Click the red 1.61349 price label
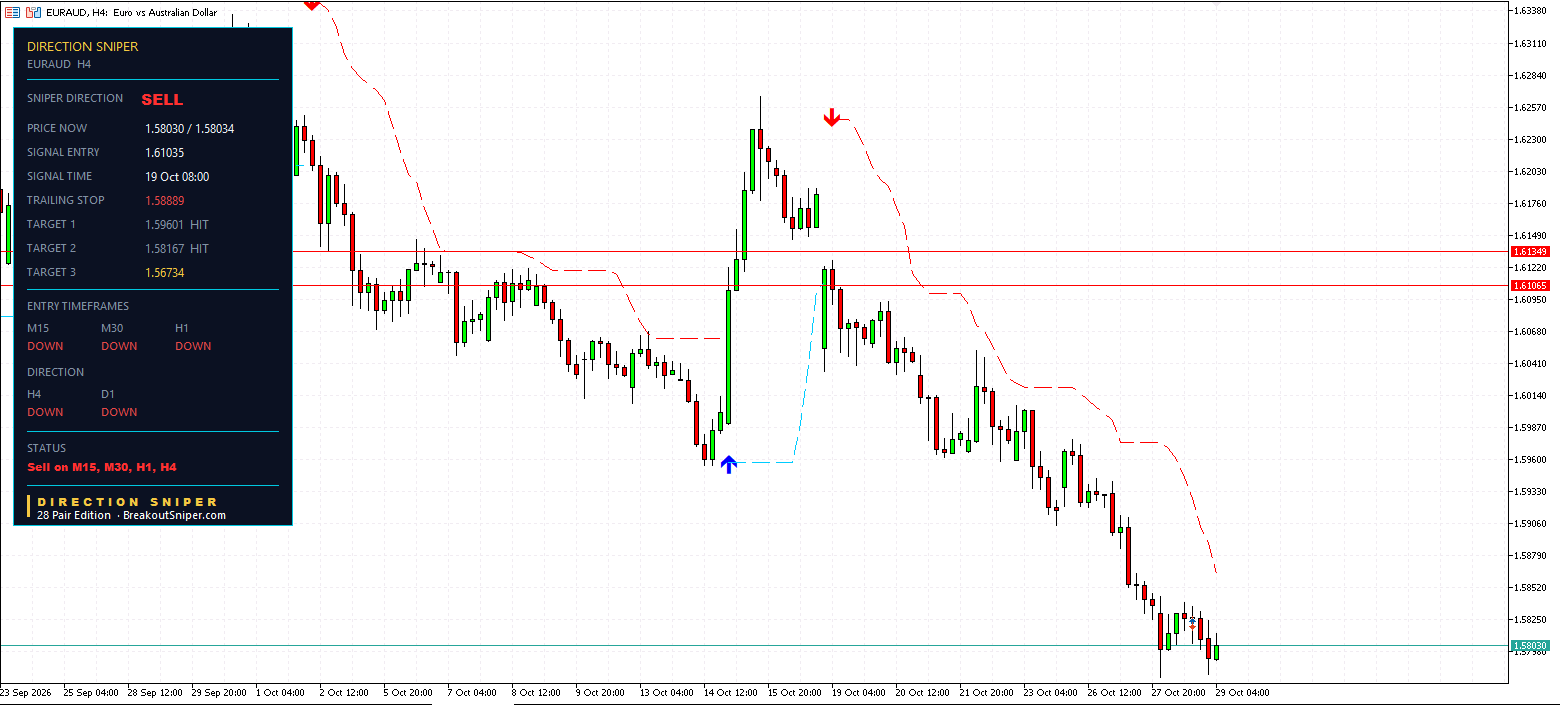1560x705 pixels. [1530, 251]
